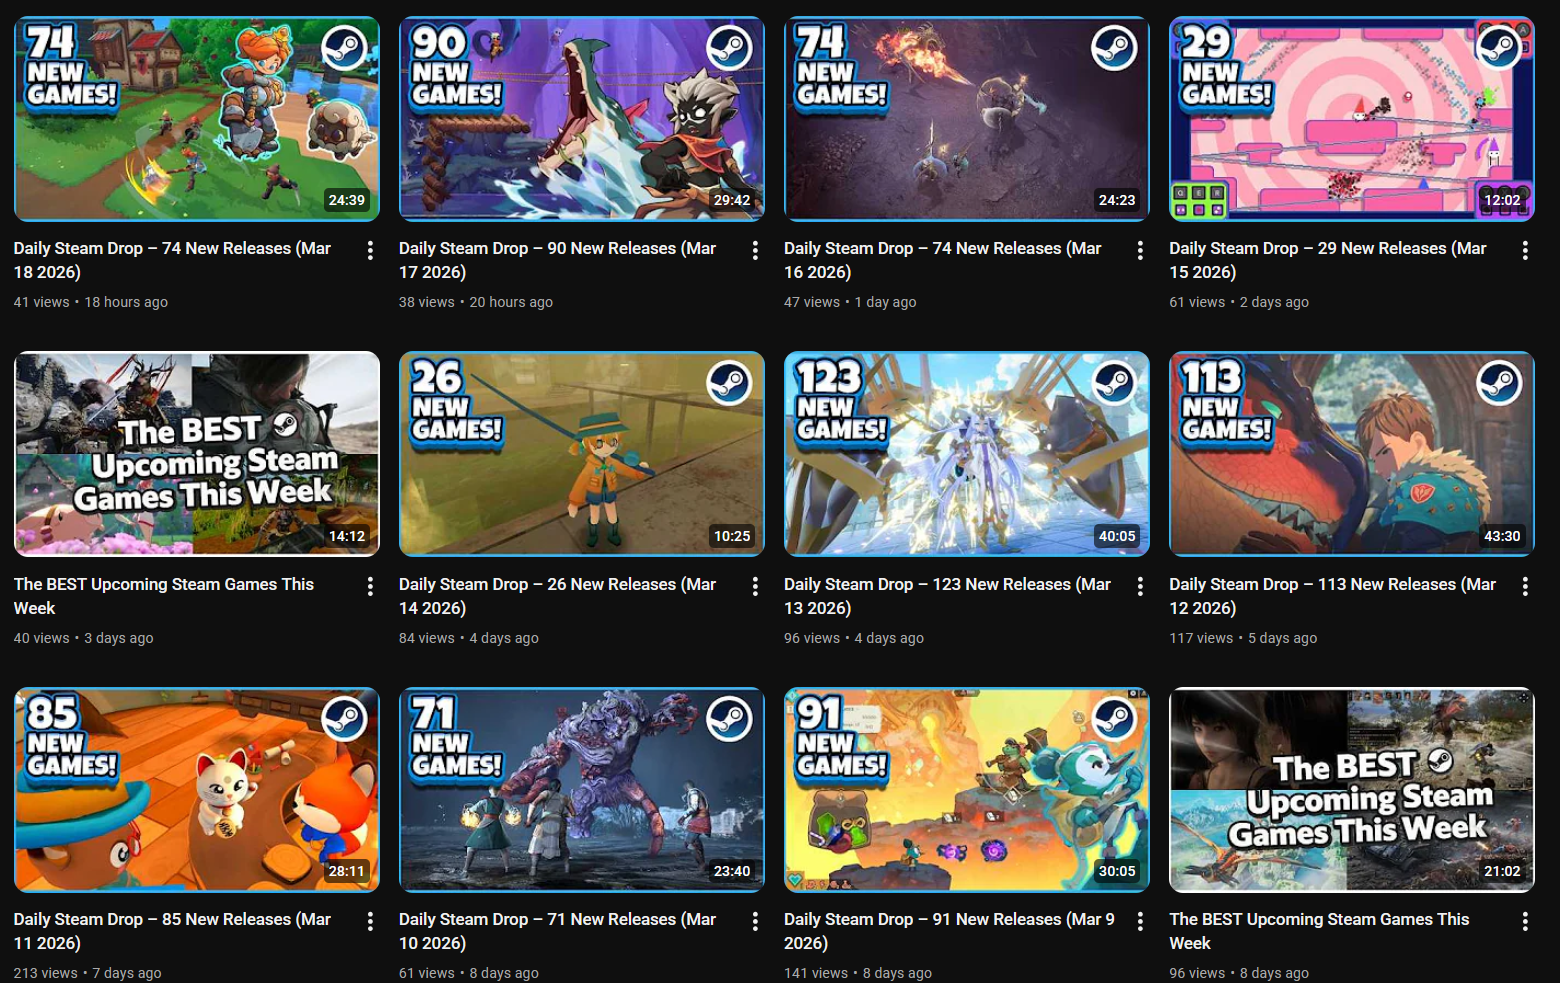Play the 91 New Games thumbnail
Image resolution: width=1560 pixels, height=983 pixels.
point(967,790)
